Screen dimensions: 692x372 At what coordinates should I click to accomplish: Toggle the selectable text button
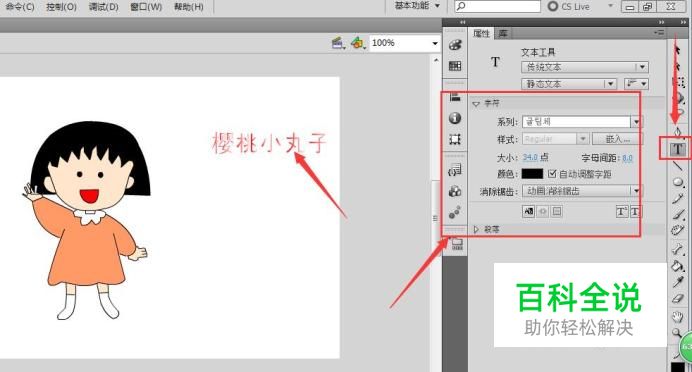point(528,211)
